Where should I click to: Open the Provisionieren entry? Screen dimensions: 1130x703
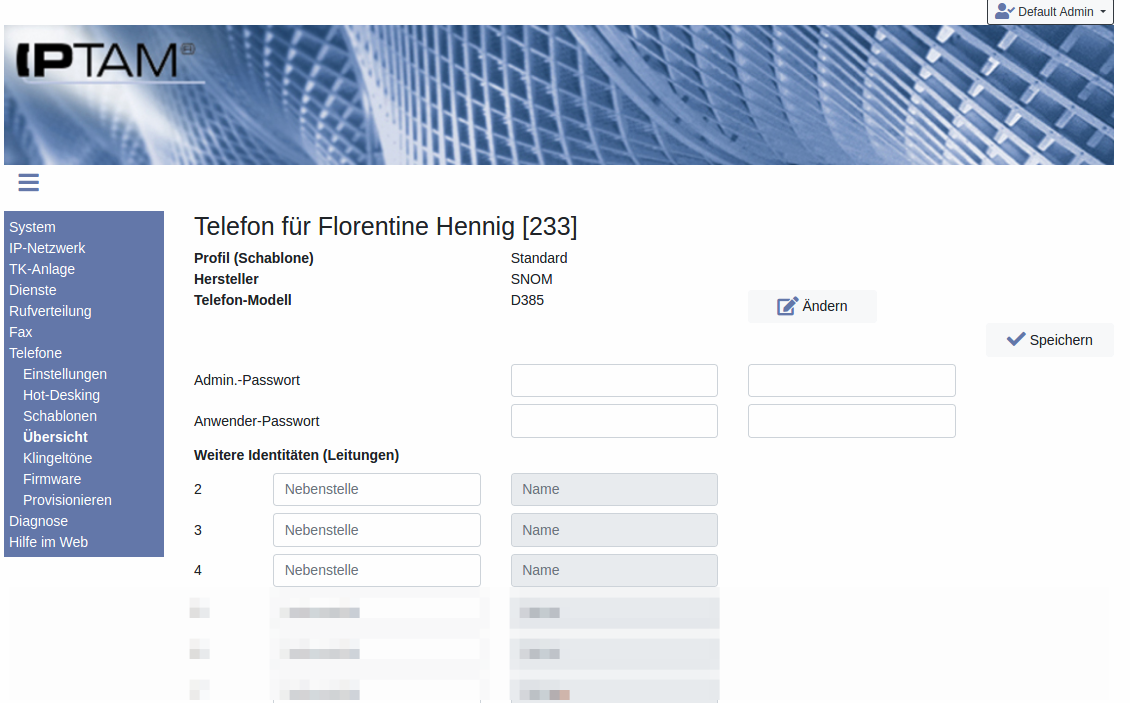pyautogui.click(x=67, y=500)
